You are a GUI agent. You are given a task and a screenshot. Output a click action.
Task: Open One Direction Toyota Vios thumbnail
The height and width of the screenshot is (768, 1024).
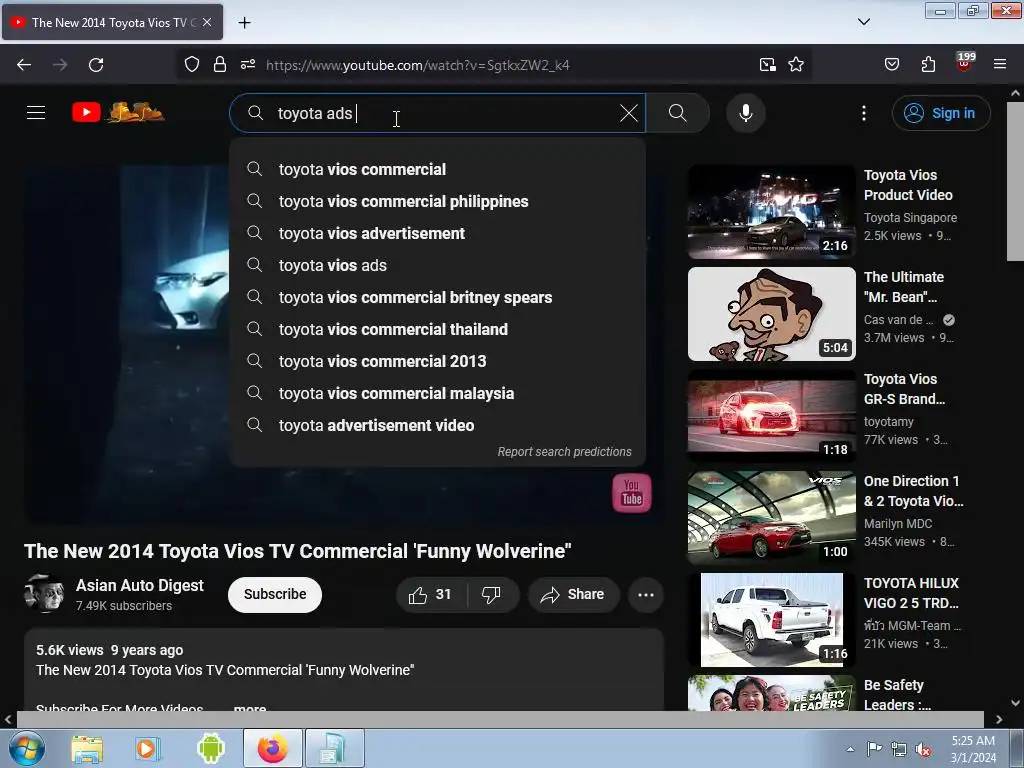click(771, 517)
